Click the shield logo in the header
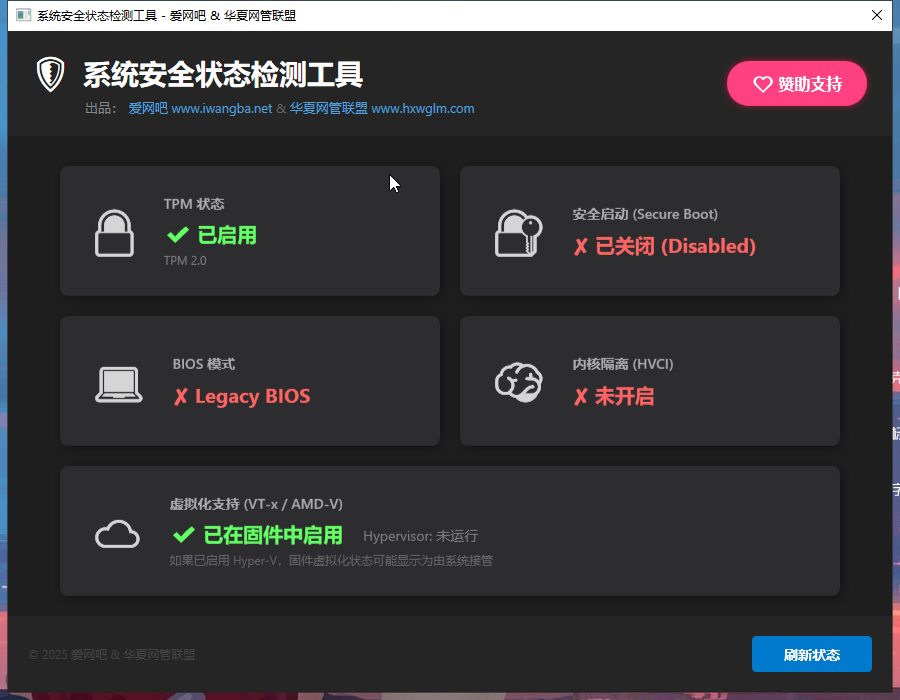The width and height of the screenshot is (900, 700). click(50, 76)
